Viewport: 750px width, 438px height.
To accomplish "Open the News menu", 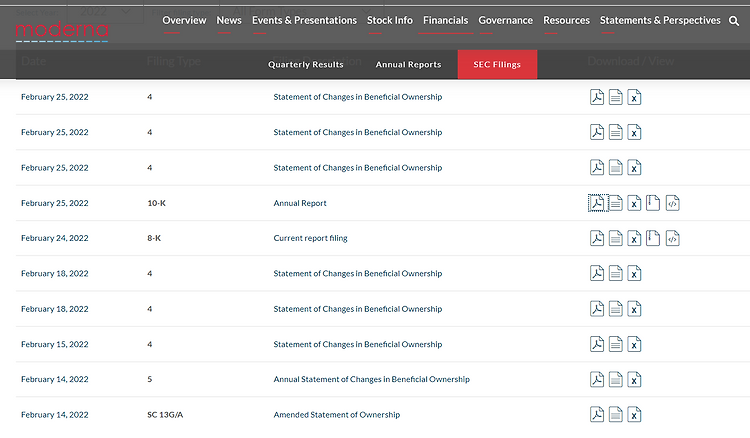I will pyautogui.click(x=229, y=20).
